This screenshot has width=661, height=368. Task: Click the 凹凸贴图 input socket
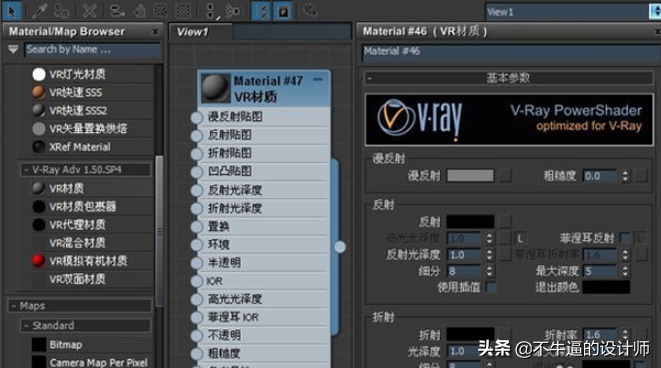click(x=196, y=172)
